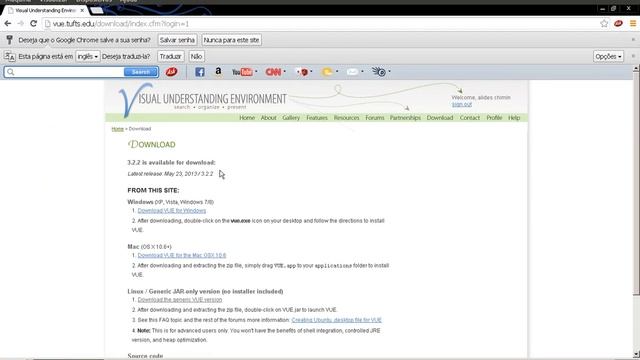Screen dimensions: 640x360
Task: Open the Forums navigation item
Action: [x=375, y=118]
